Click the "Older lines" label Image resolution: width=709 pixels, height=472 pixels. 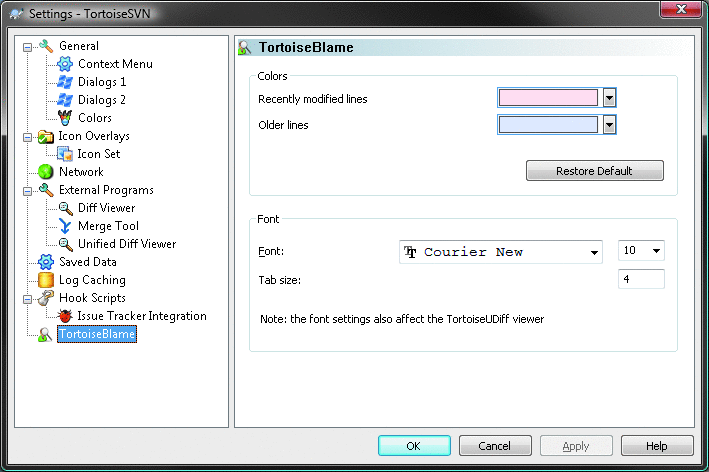point(284,125)
